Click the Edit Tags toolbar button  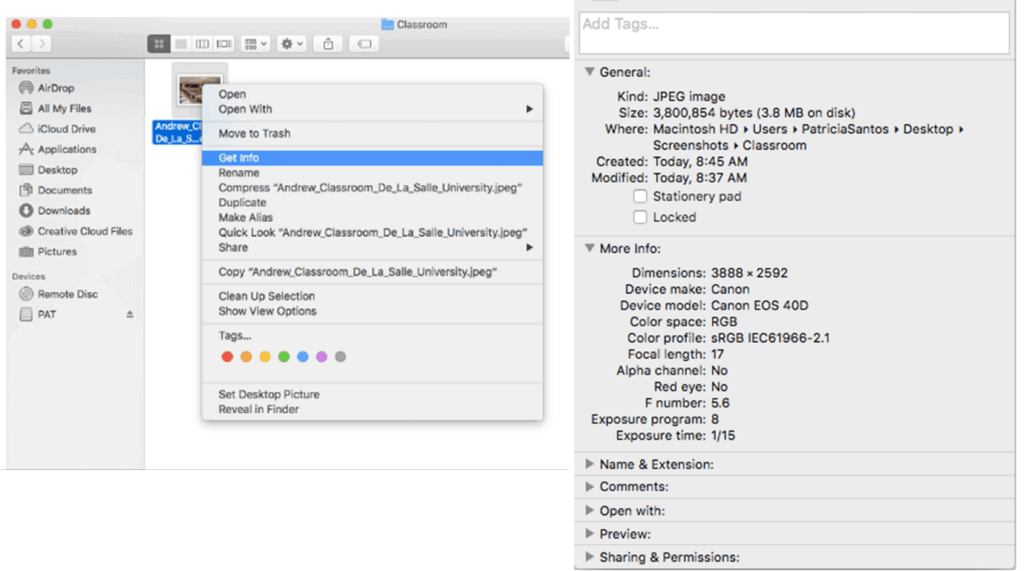(364, 44)
